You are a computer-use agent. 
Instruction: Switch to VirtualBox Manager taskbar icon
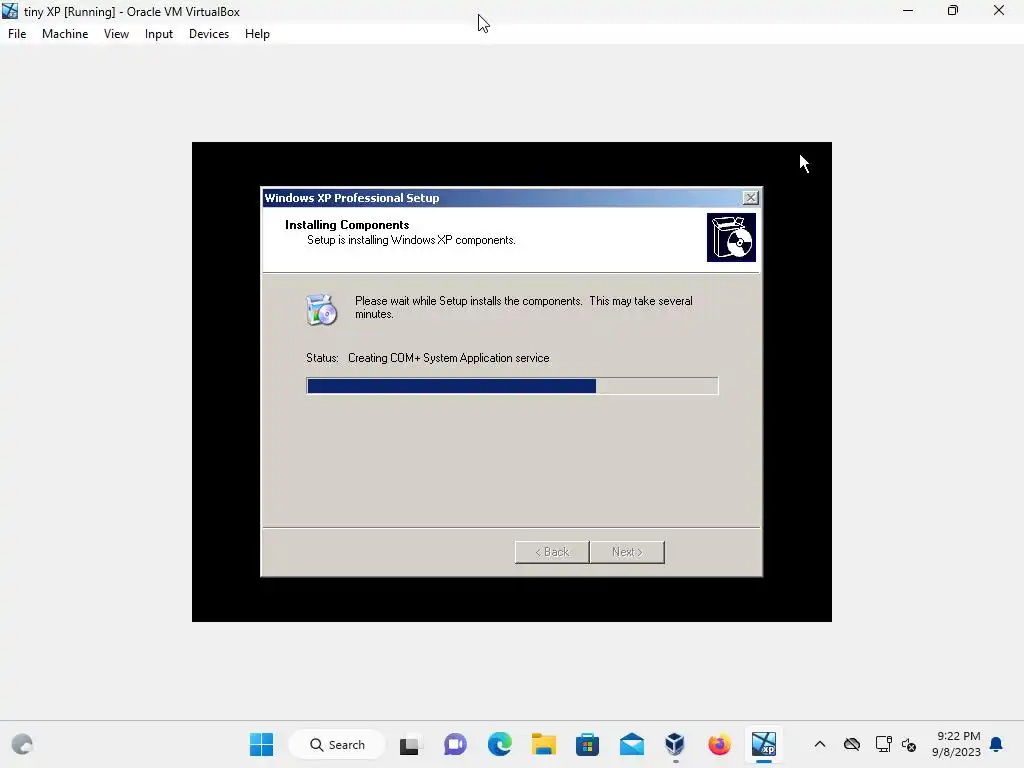(x=675, y=744)
